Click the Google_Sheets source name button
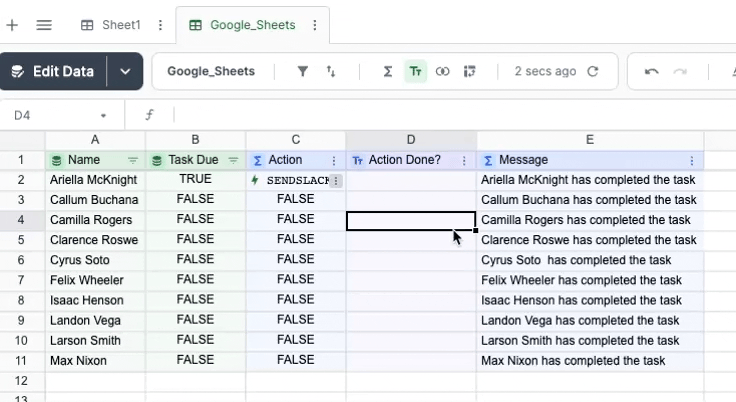 click(x=211, y=72)
